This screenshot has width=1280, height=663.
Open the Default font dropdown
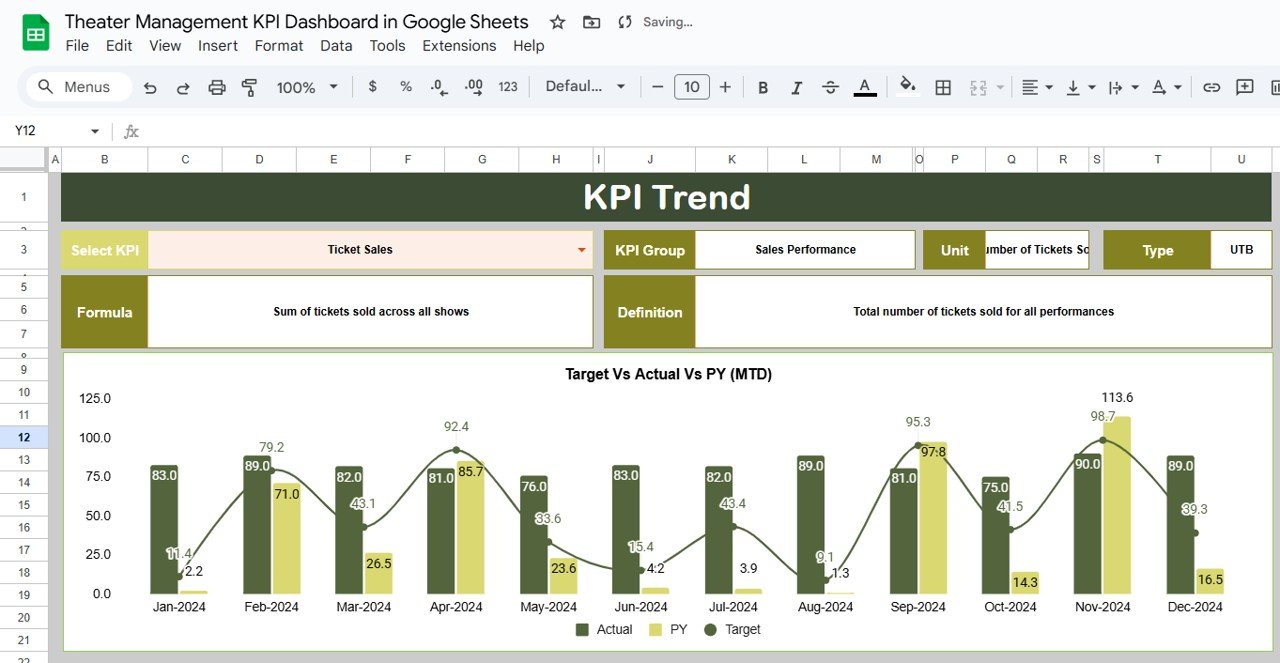pyautogui.click(x=585, y=87)
